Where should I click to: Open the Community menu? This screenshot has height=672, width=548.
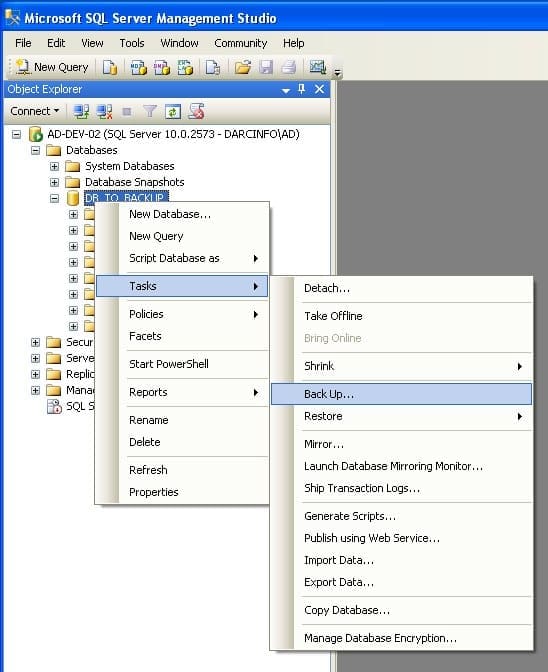[241, 43]
